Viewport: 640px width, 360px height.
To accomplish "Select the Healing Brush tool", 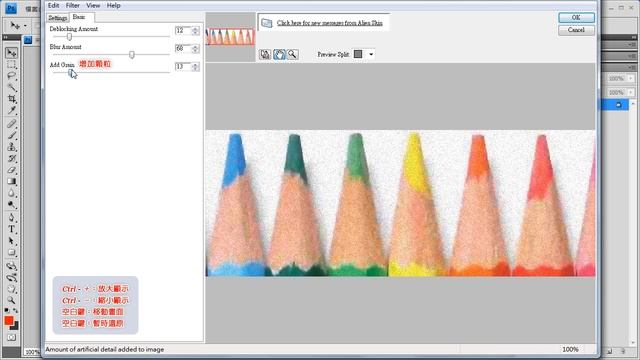I will click(11, 124).
